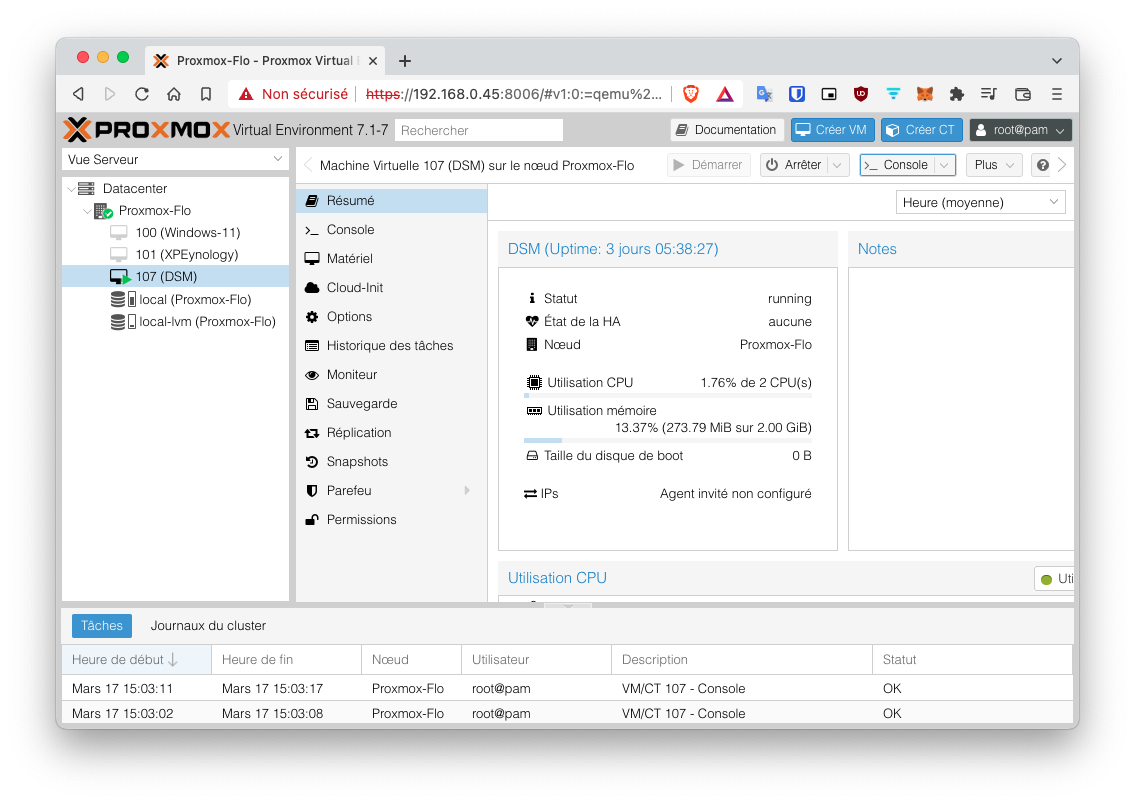Click the Arrêter button
1135x803 pixels.
(795, 165)
